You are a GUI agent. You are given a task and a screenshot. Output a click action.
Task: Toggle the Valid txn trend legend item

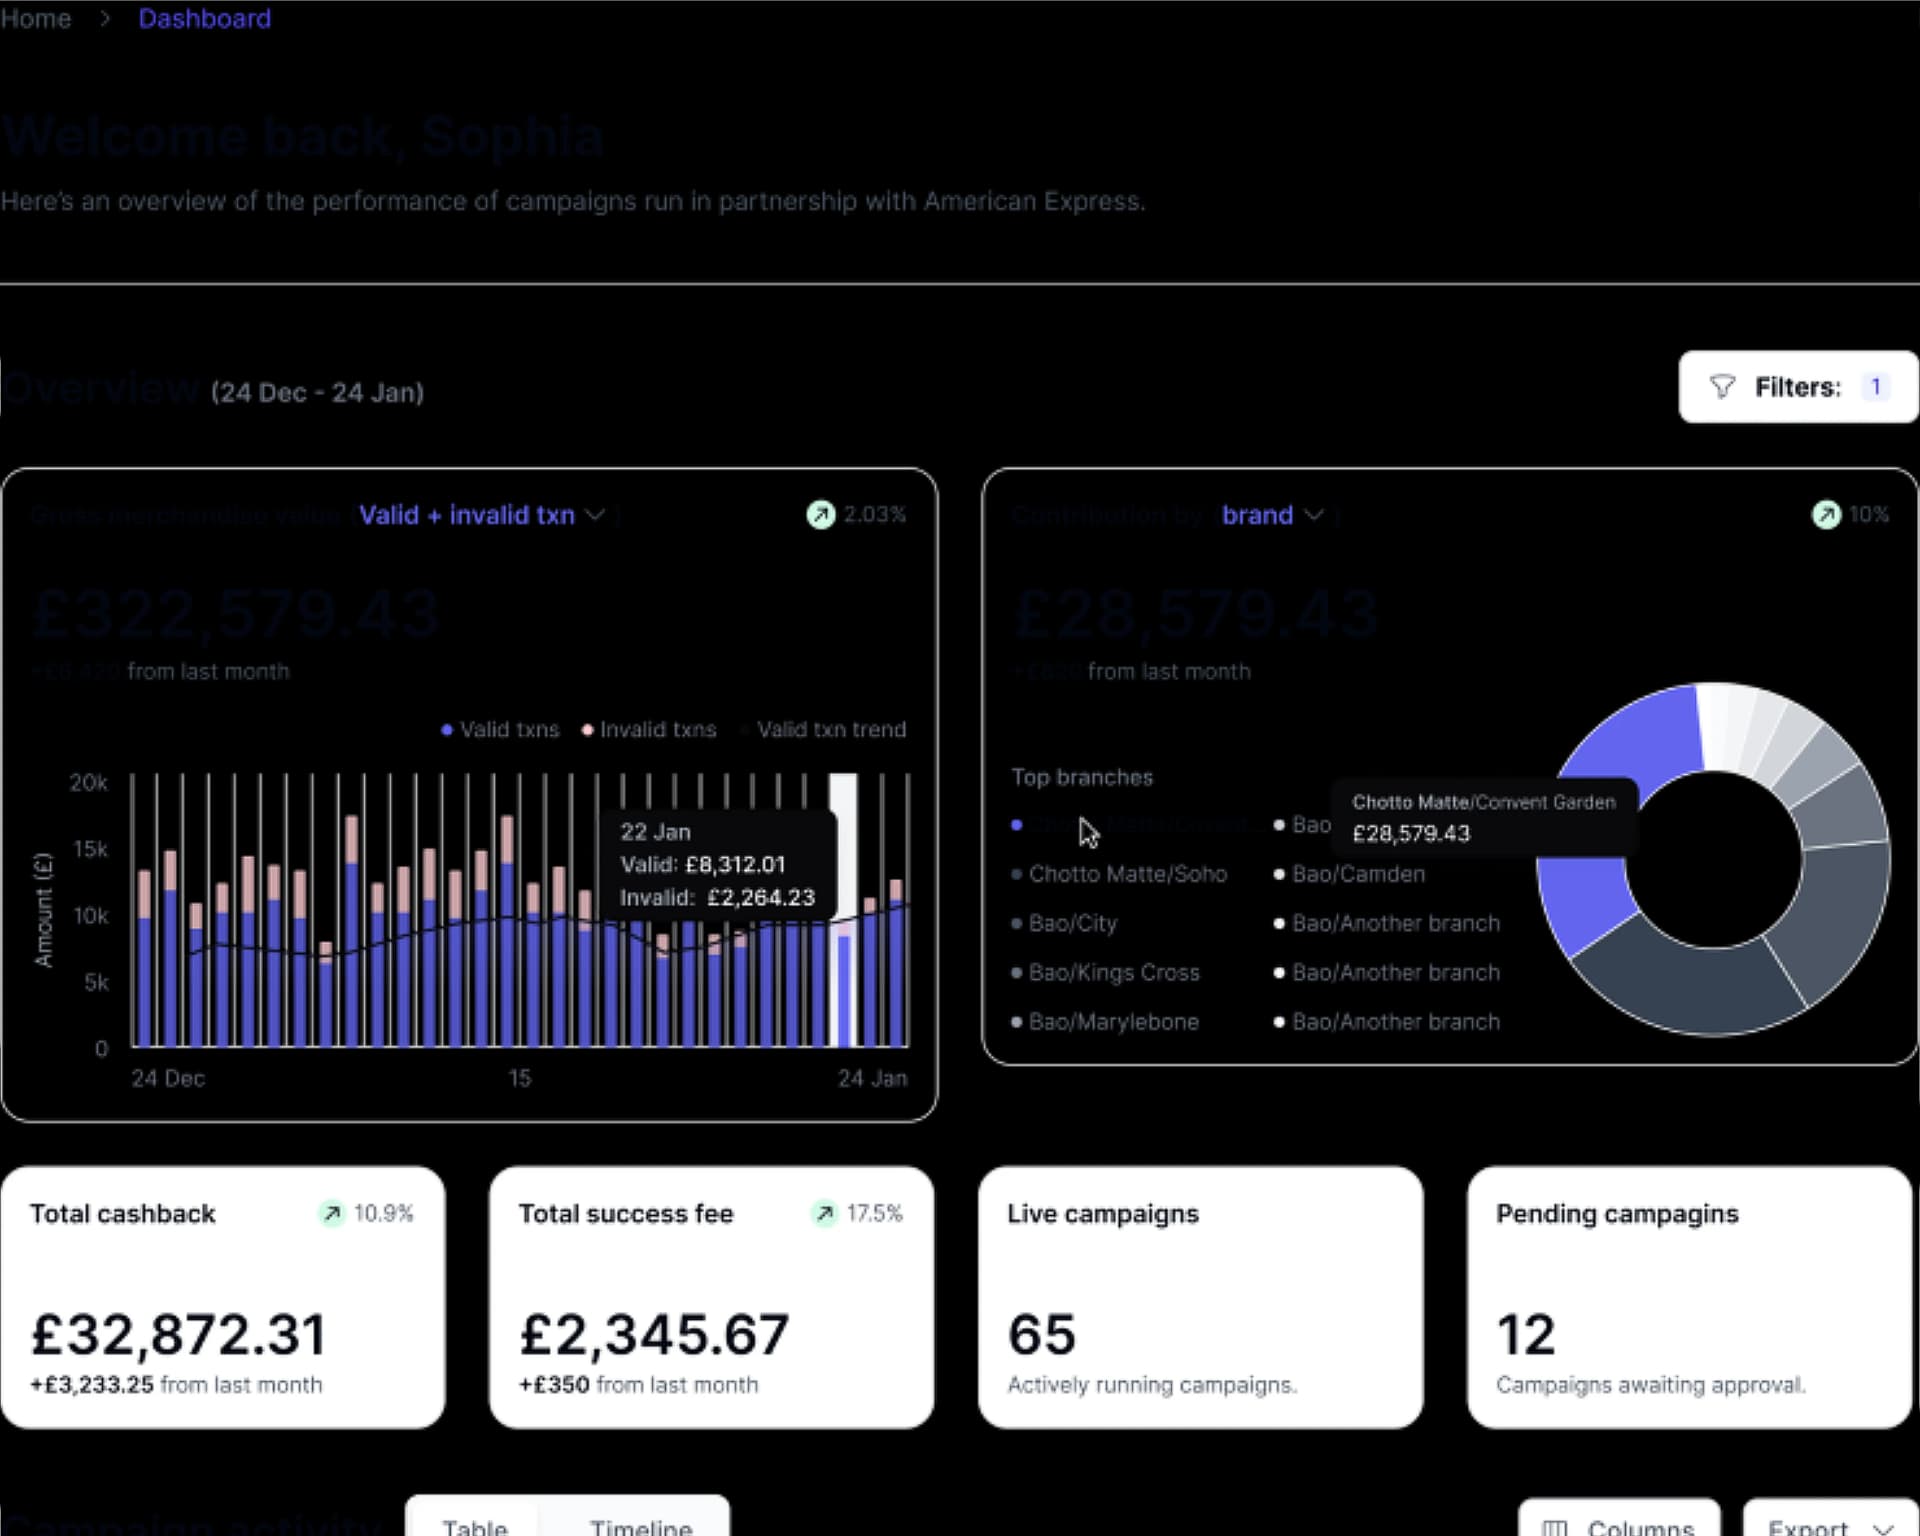830,730
